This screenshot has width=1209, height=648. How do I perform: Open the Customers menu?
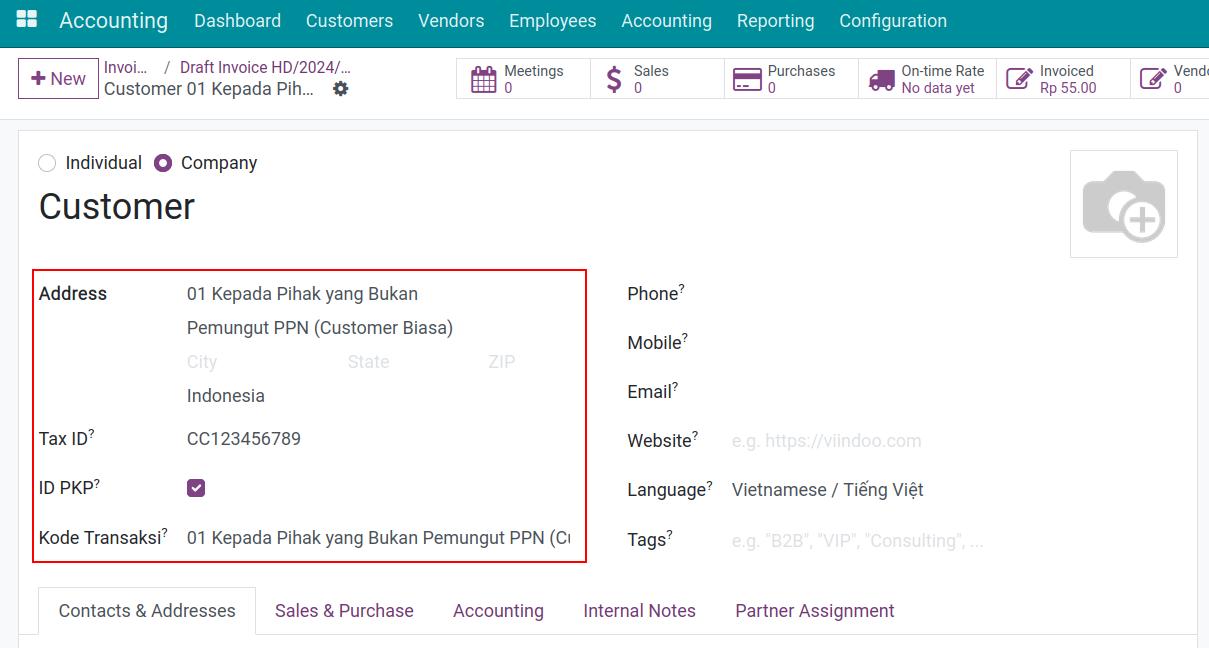pyautogui.click(x=349, y=21)
